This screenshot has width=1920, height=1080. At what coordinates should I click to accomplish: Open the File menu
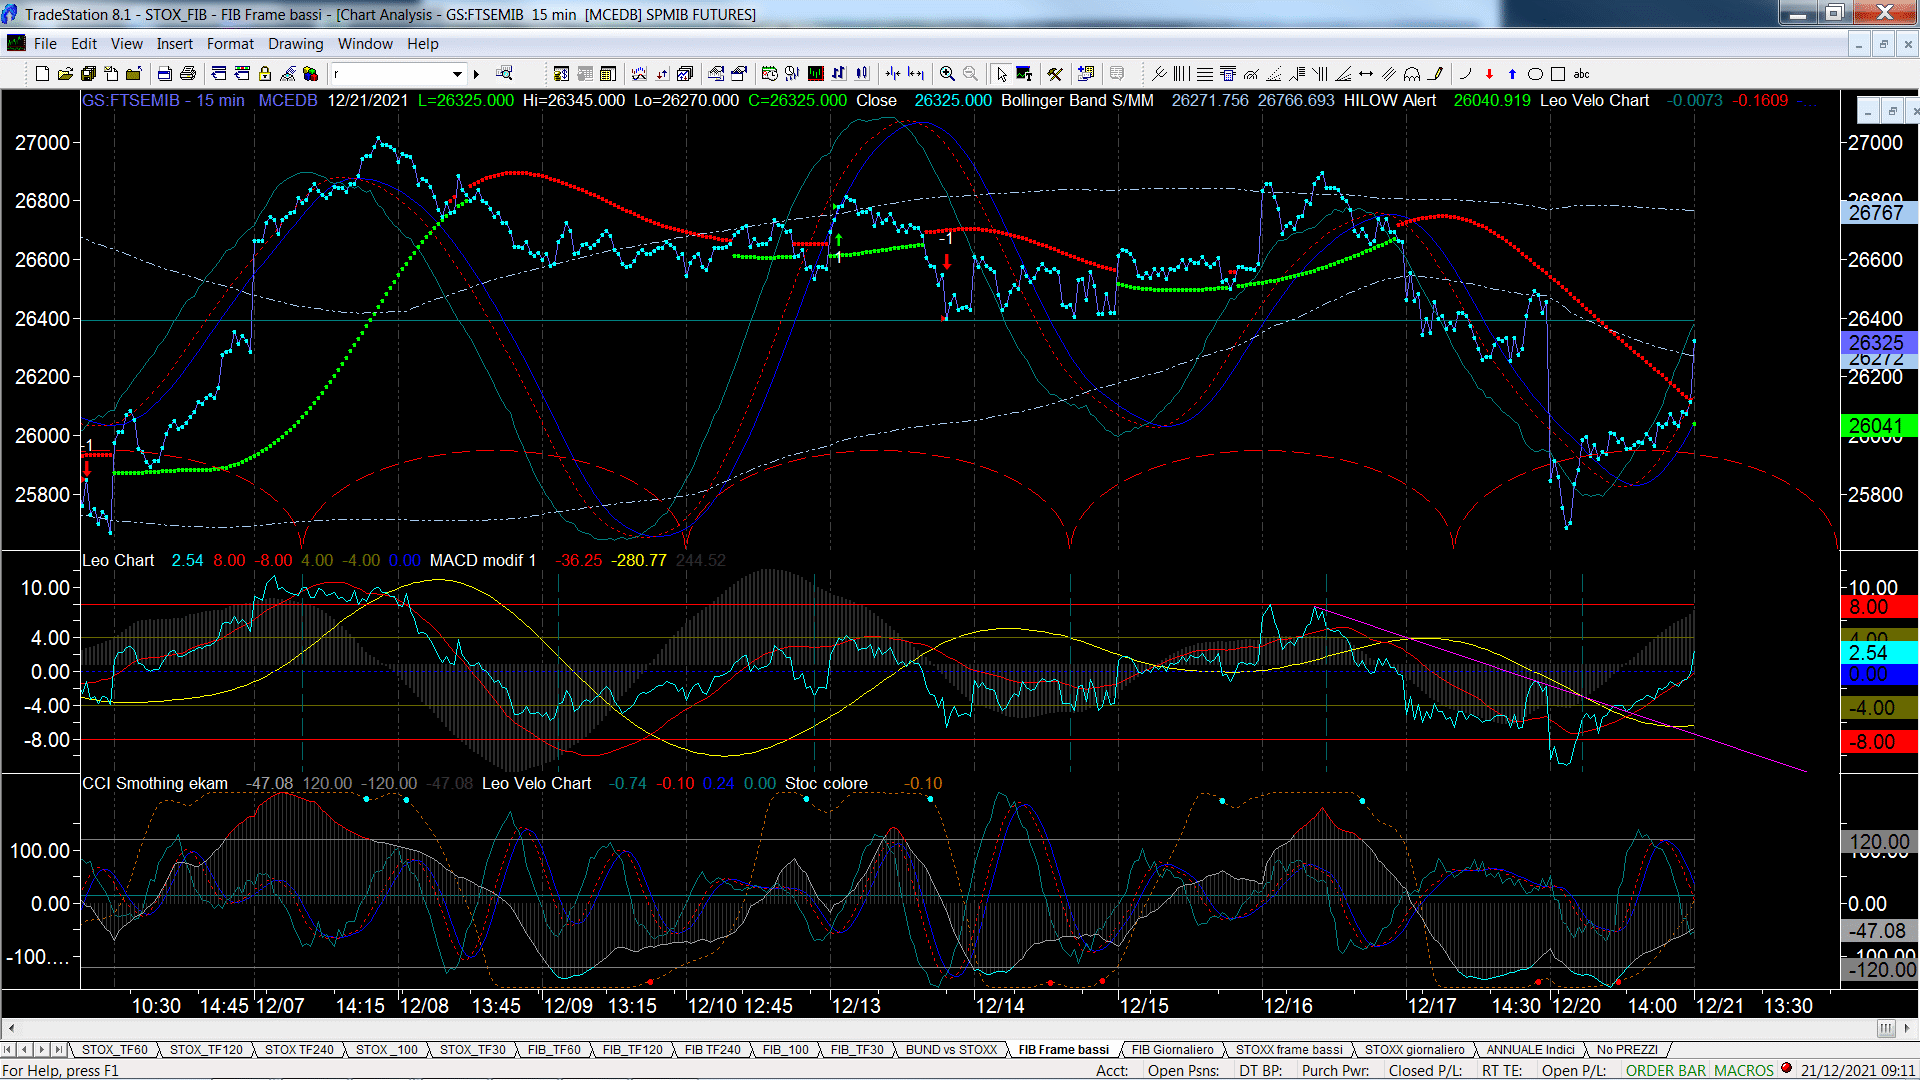(45, 44)
